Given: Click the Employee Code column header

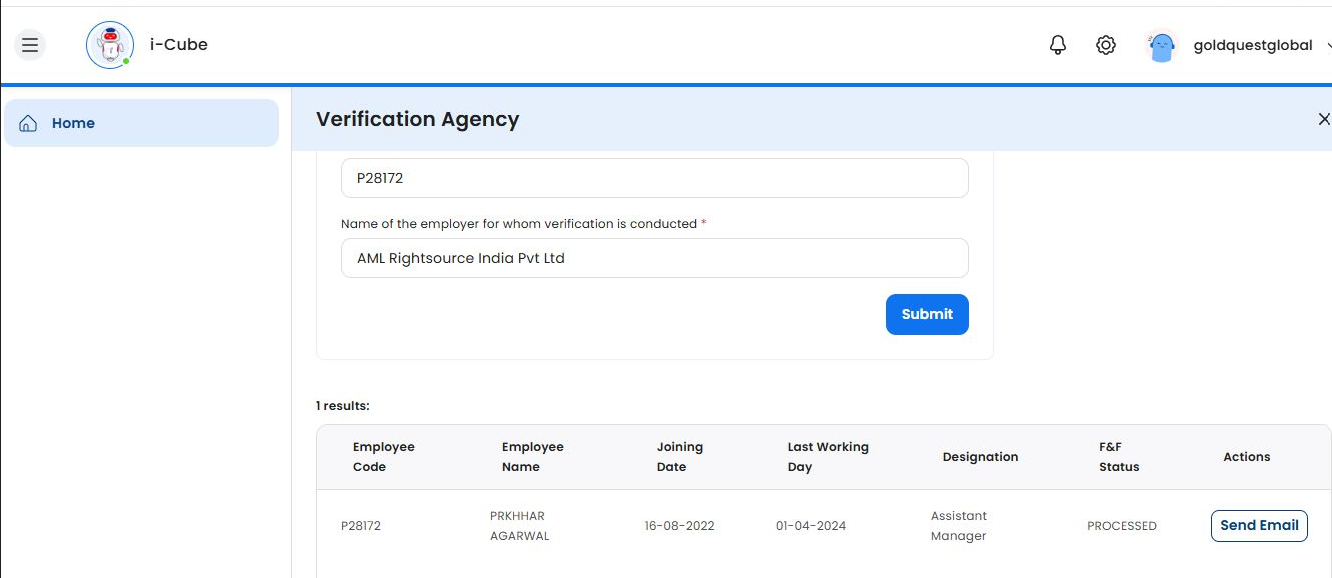Looking at the screenshot, I should coord(384,457).
